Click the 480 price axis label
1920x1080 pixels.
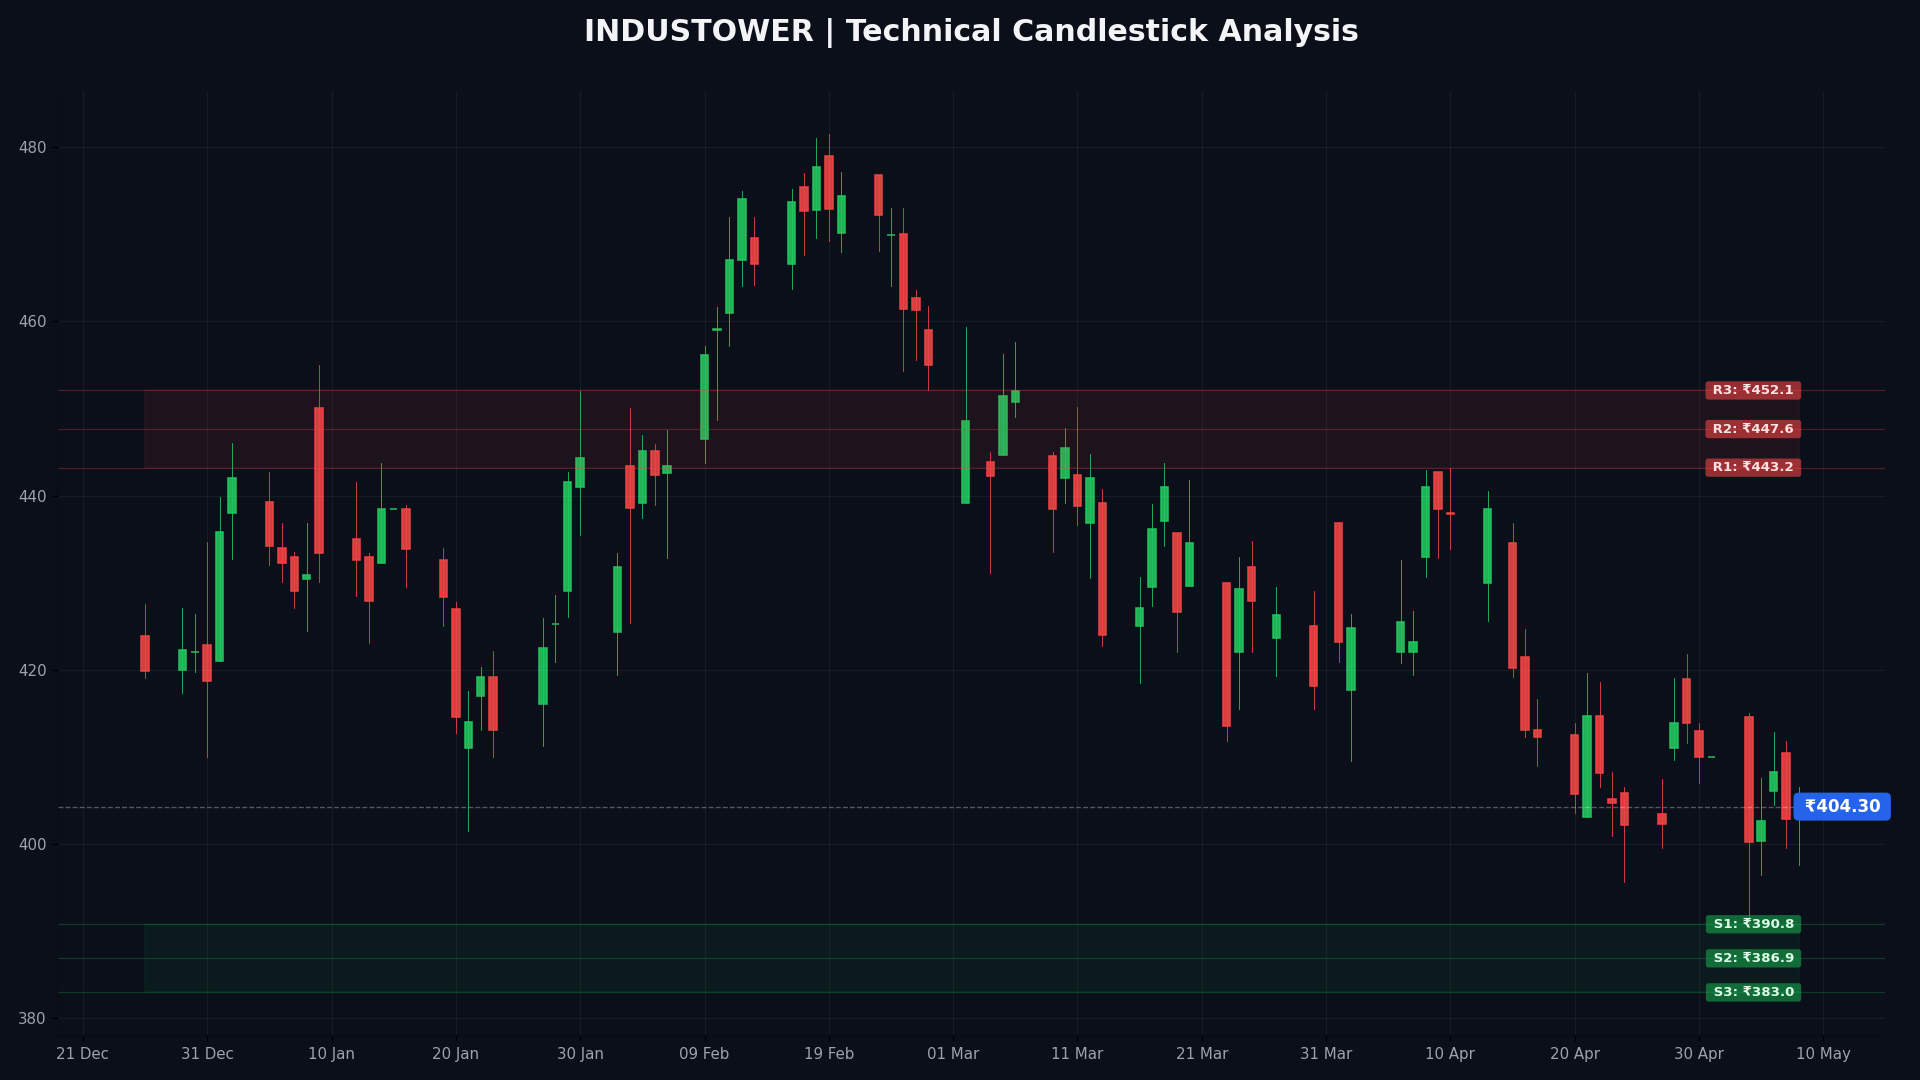coord(33,148)
